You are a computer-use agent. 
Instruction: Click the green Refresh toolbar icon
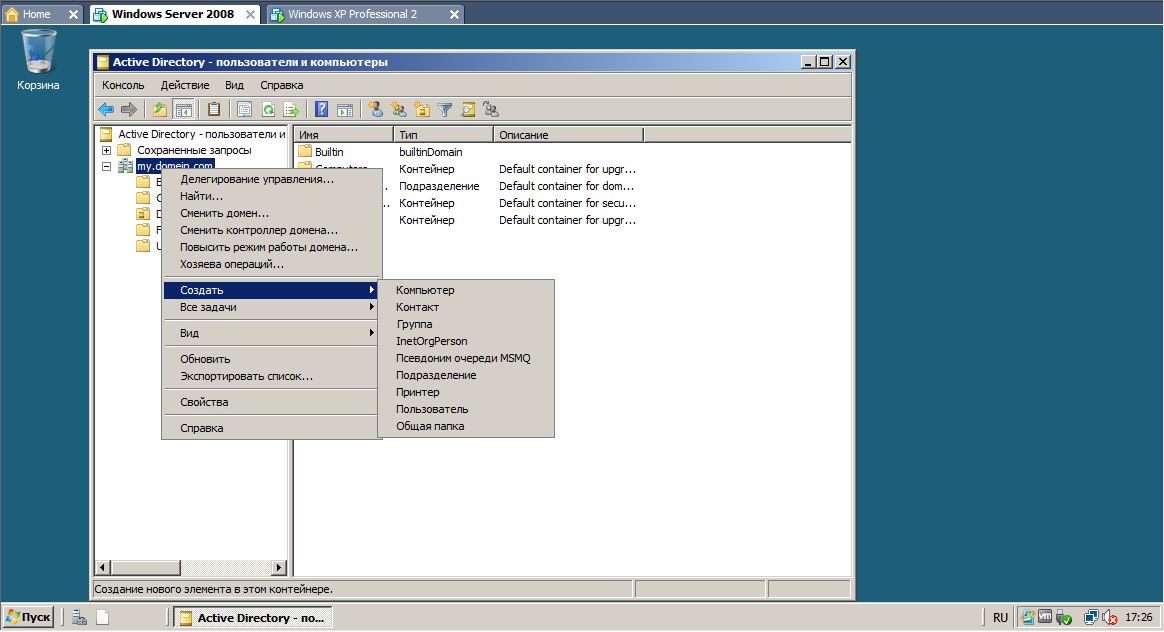coord(268,110)
